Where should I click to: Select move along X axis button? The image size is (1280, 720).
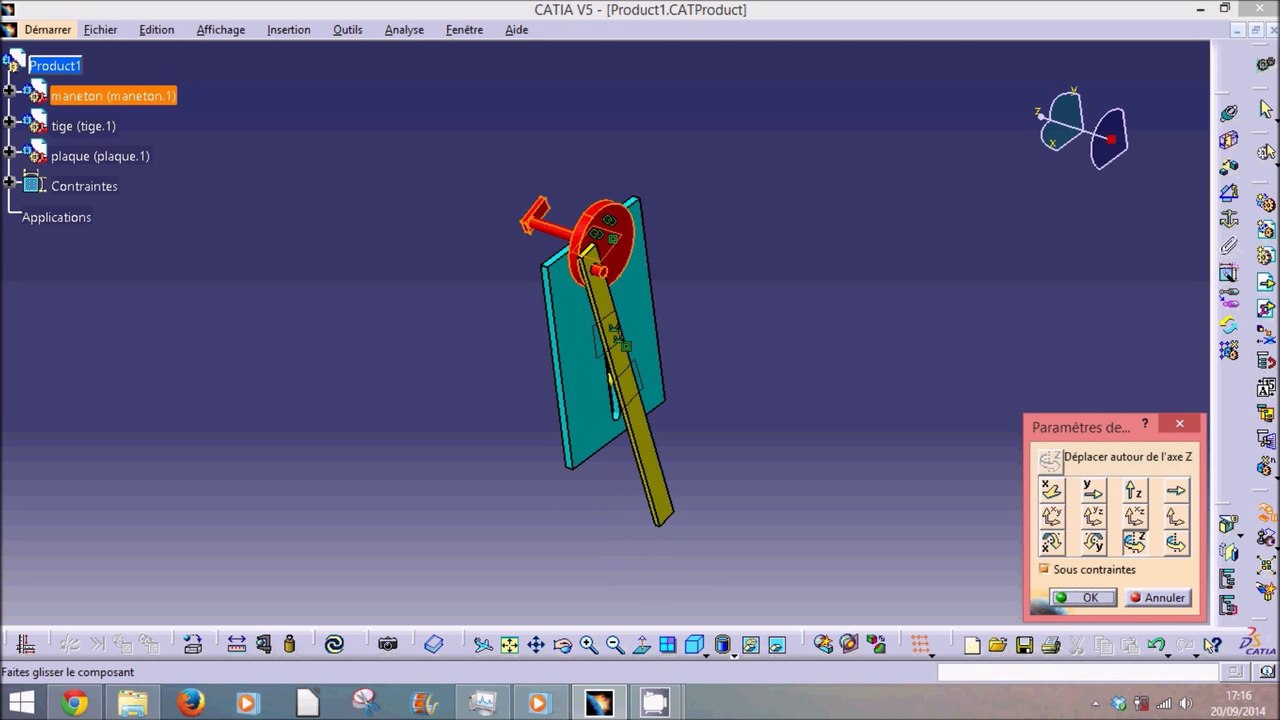click(1052, 490)
